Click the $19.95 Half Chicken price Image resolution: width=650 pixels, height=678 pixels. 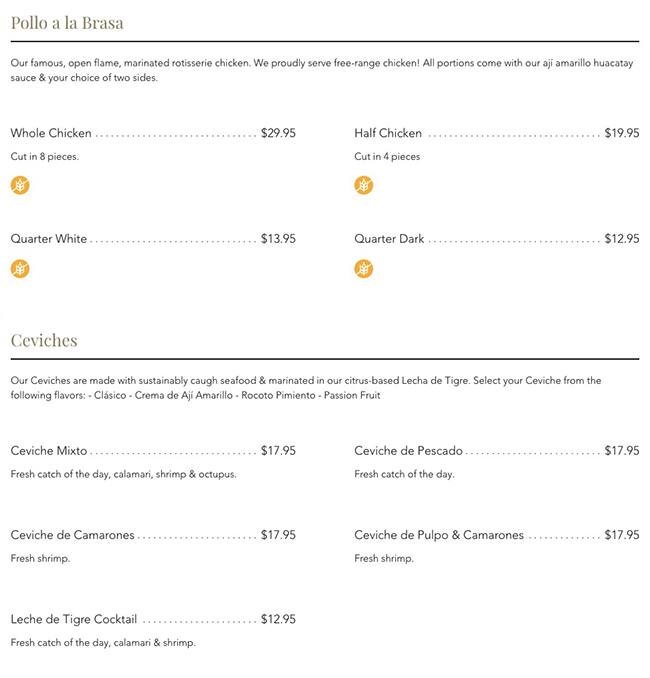(x=622, y=133)
